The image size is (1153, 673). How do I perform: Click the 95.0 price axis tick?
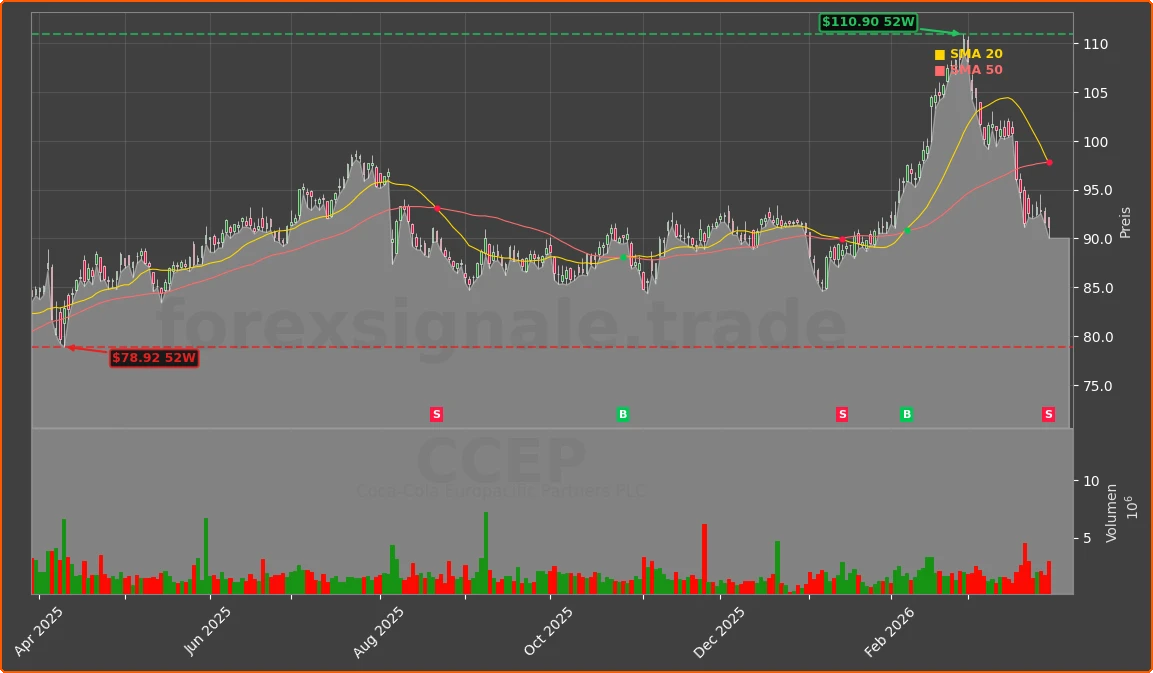click(1097, 190)
